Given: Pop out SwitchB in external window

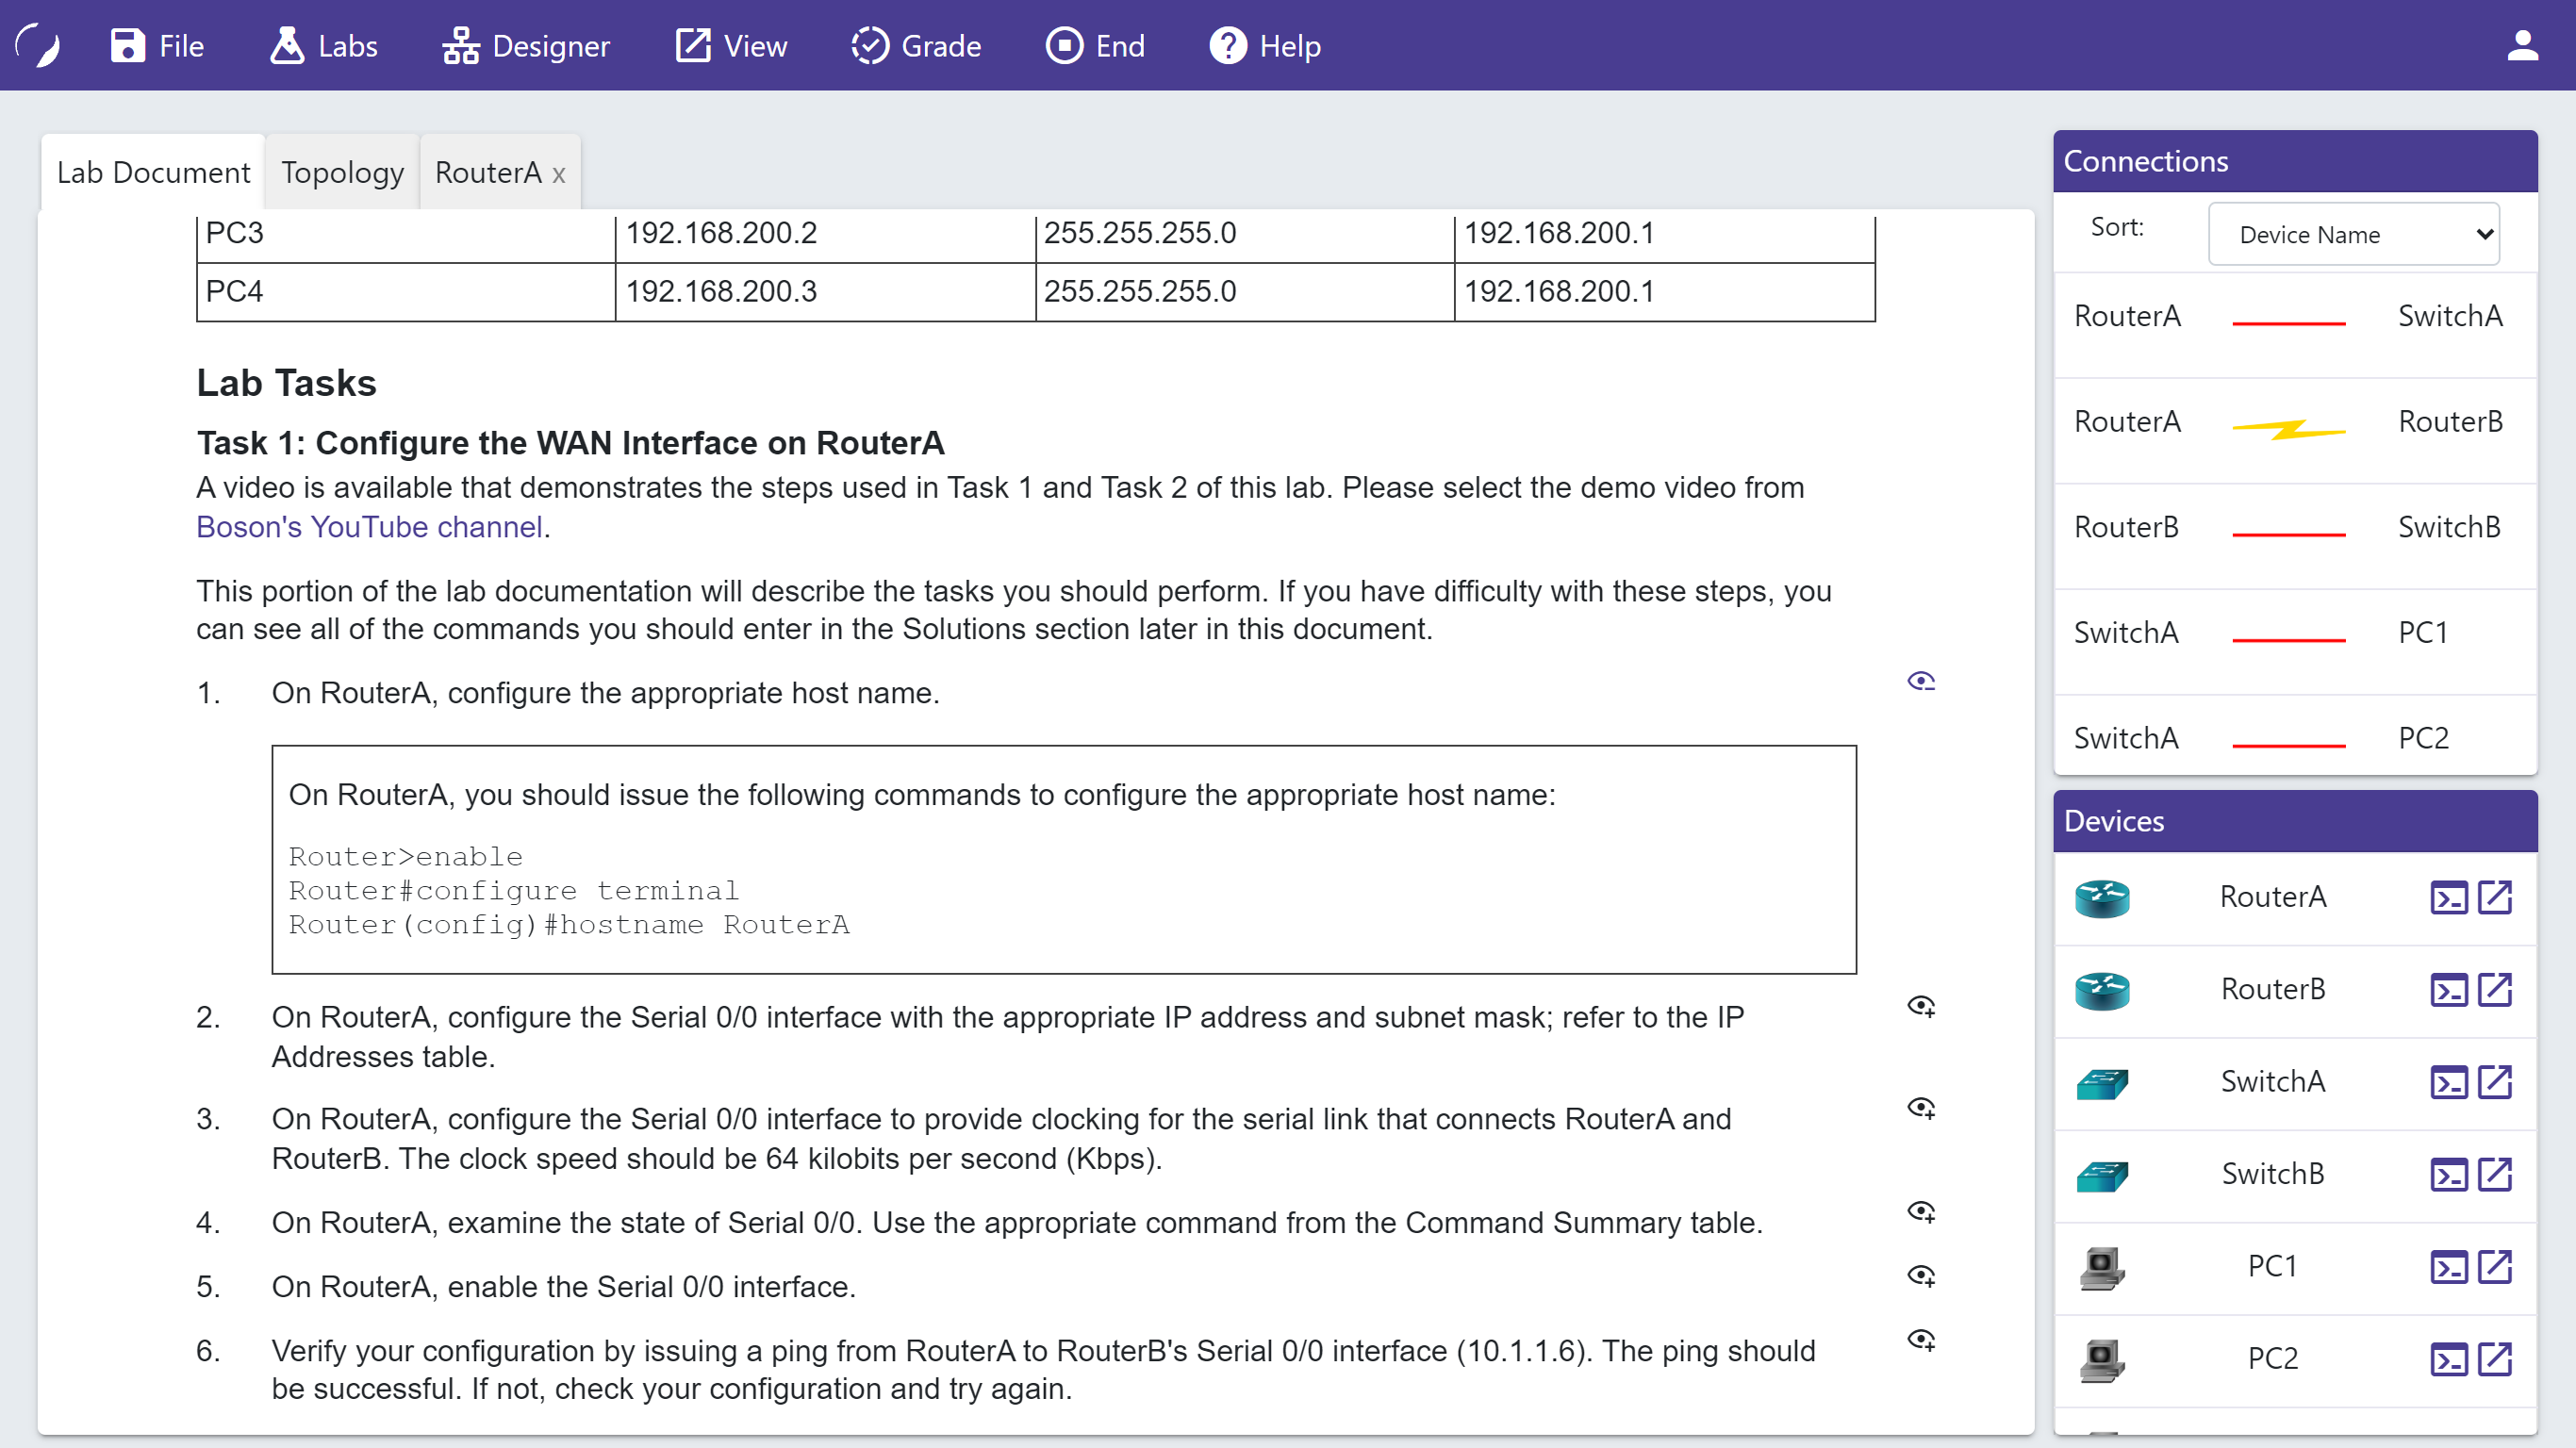Looking at the screenshot, I should [2494, 1174].
